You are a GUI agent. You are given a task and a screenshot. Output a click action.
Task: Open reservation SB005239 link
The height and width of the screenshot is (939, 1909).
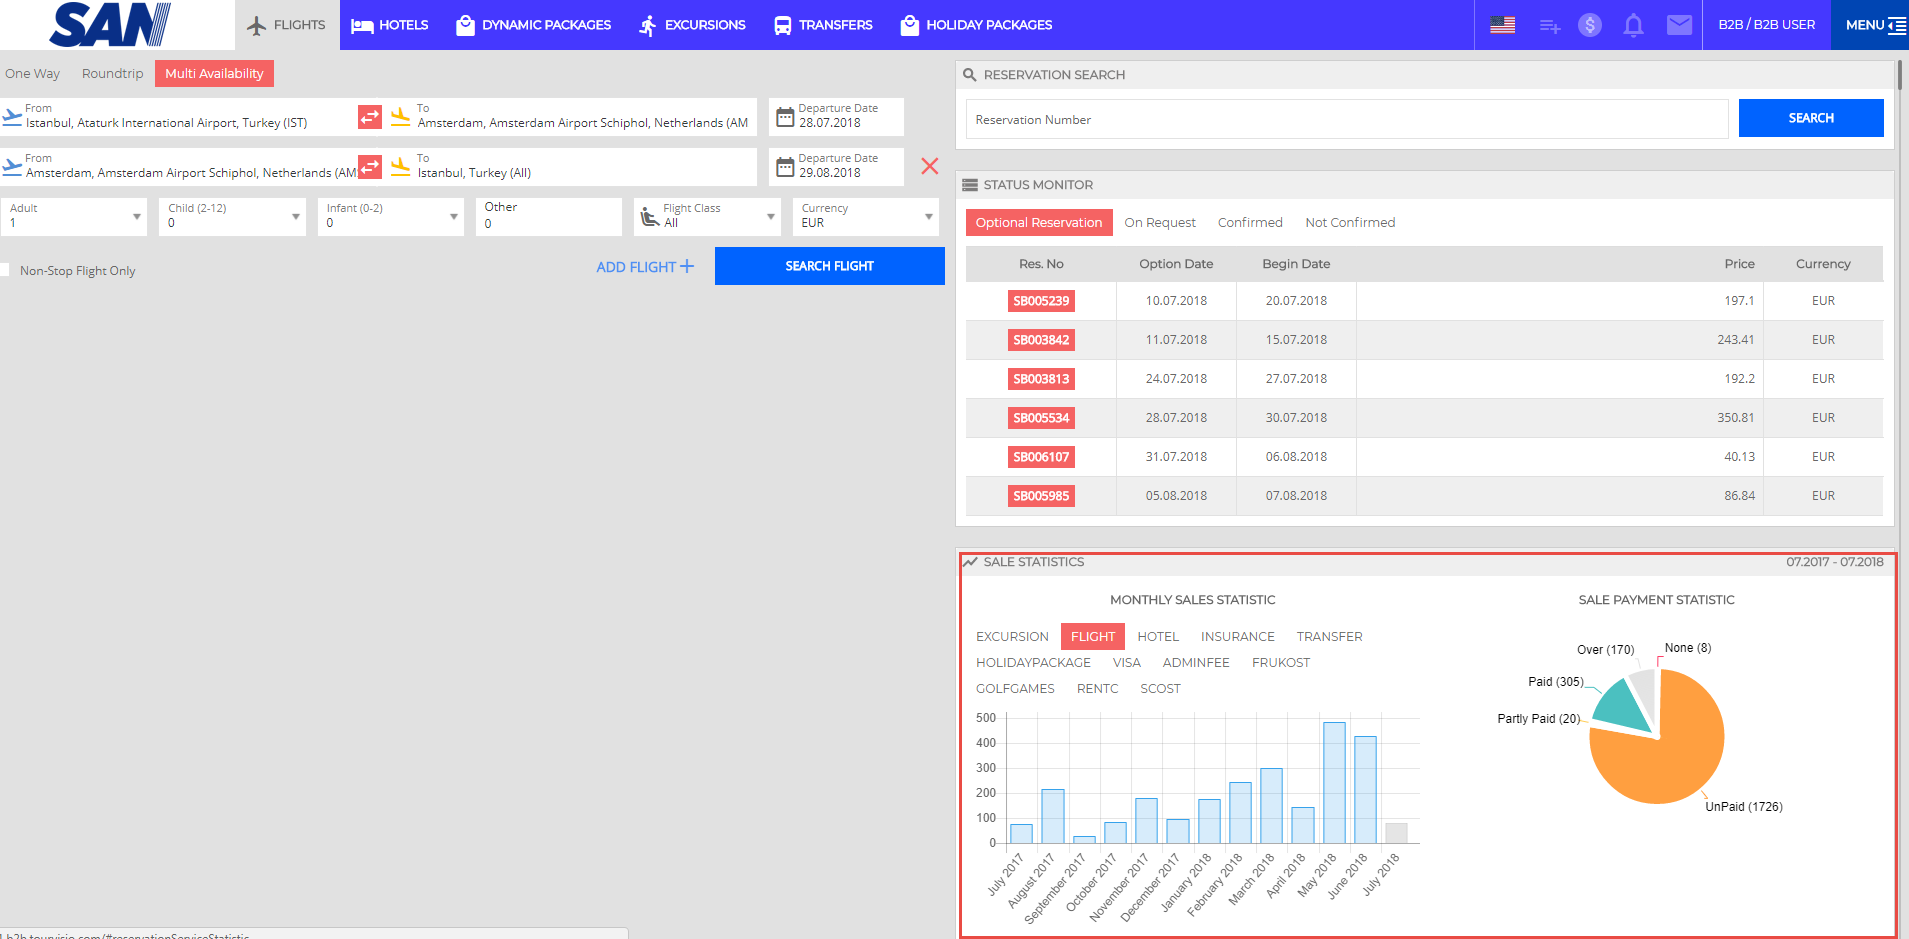click(x=1040, y=301)
